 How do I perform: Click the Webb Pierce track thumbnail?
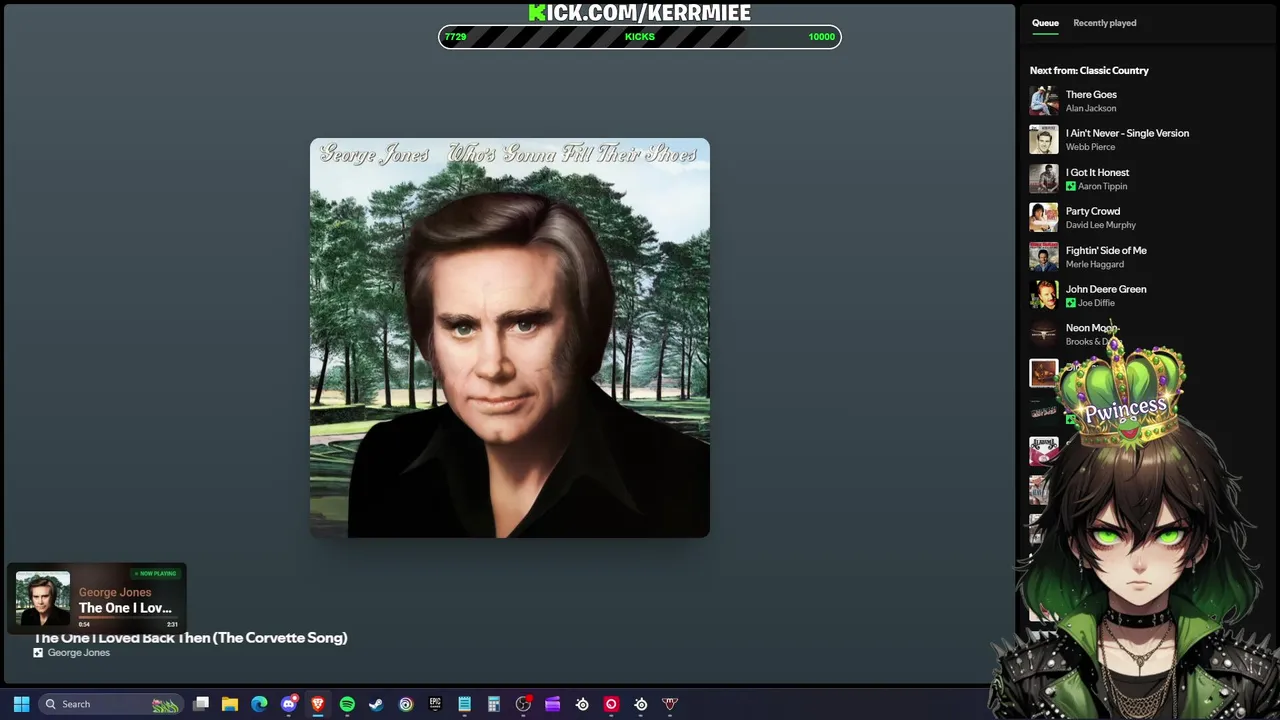1044,140
